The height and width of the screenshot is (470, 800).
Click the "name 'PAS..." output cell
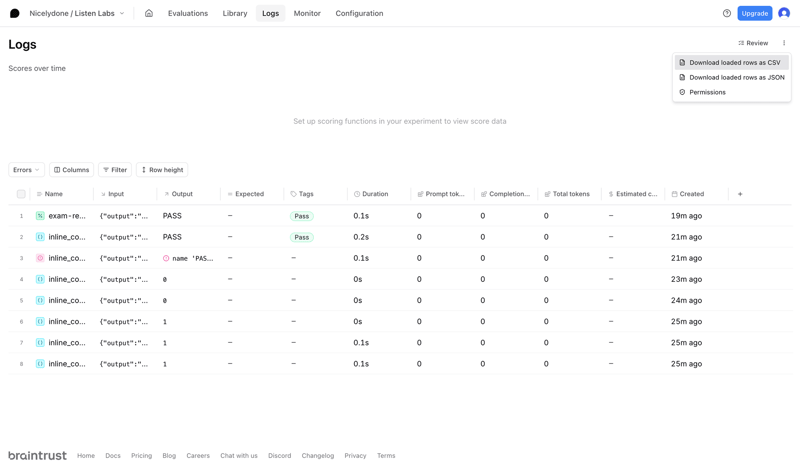click(x=188, y=258)
